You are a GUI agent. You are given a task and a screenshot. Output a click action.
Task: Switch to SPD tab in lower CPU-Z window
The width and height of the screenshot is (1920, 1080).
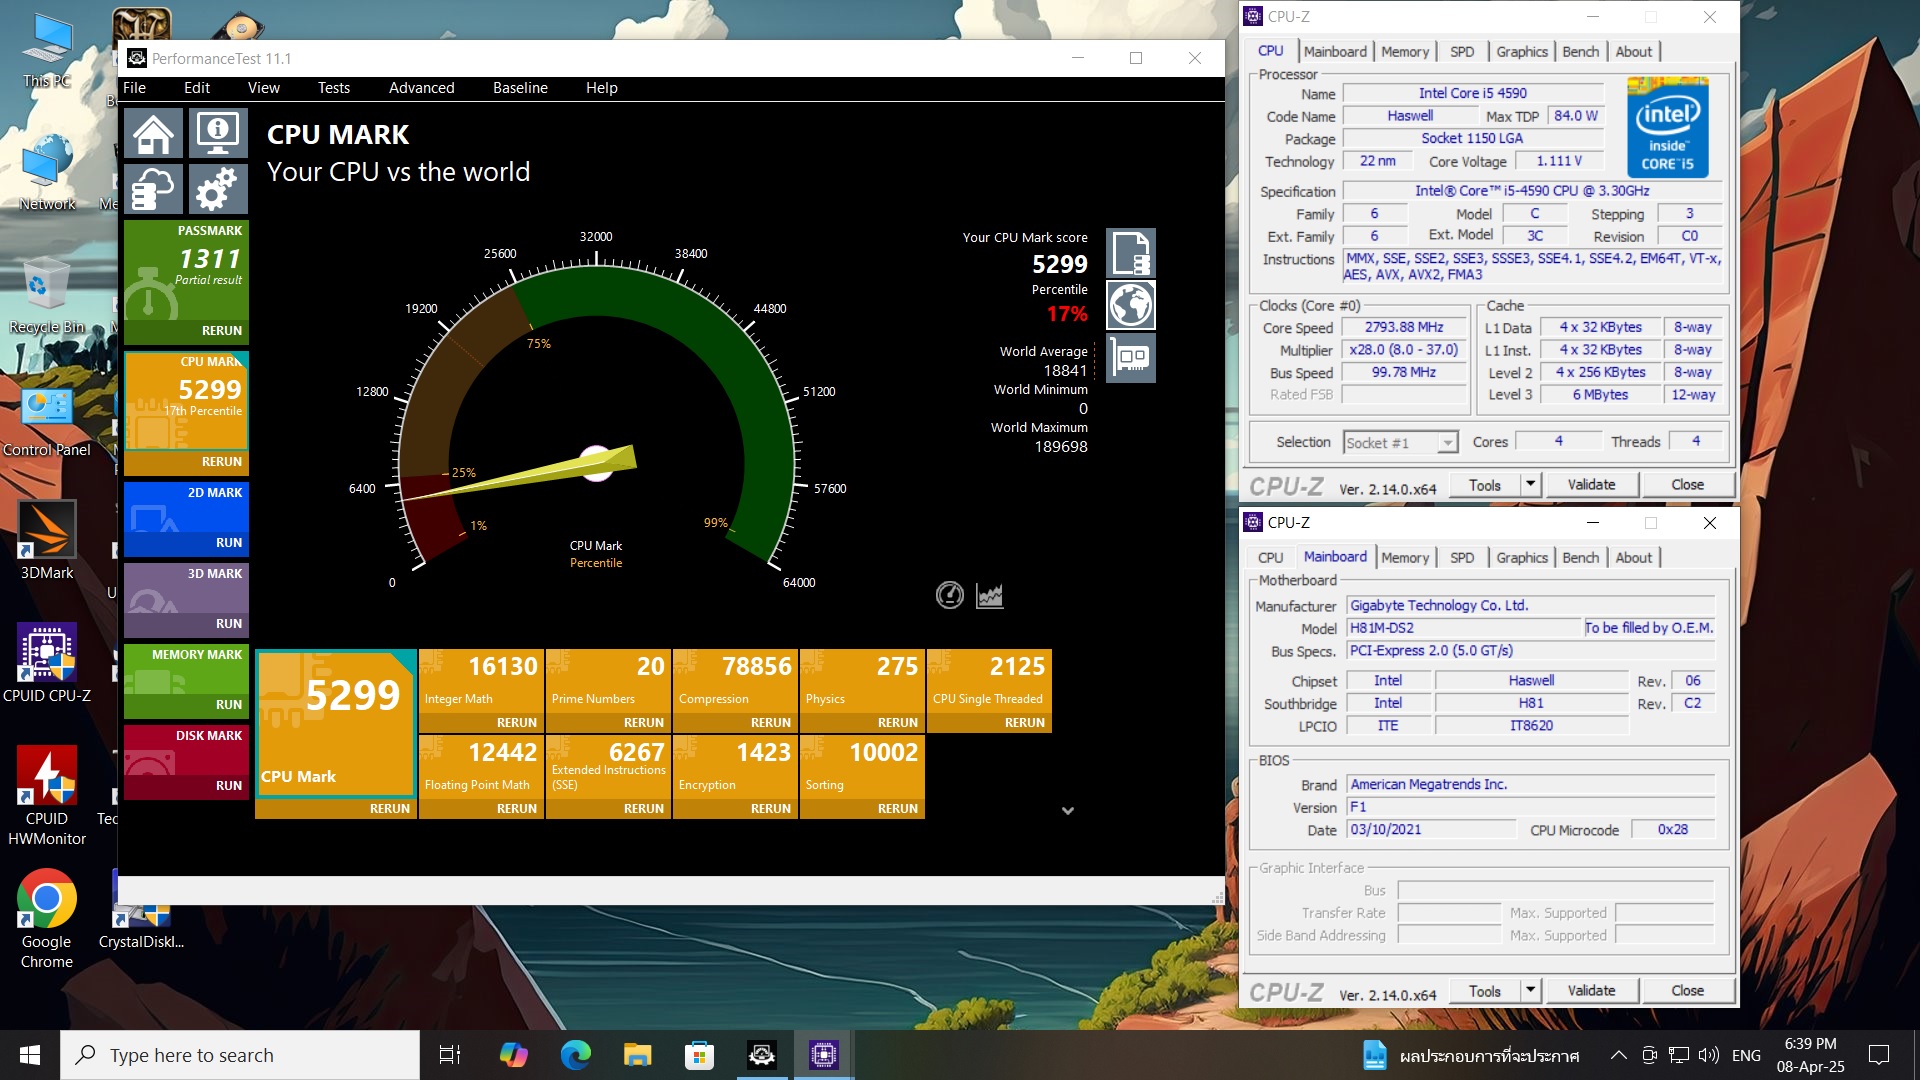[x=1461, y=558]
